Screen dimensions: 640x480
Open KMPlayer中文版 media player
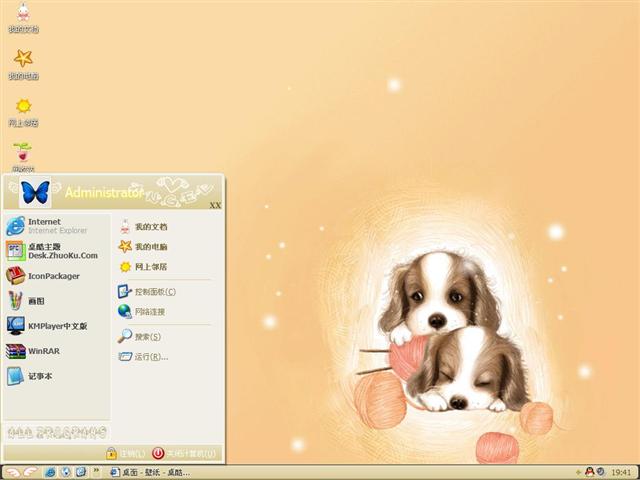tap(47, 326)
